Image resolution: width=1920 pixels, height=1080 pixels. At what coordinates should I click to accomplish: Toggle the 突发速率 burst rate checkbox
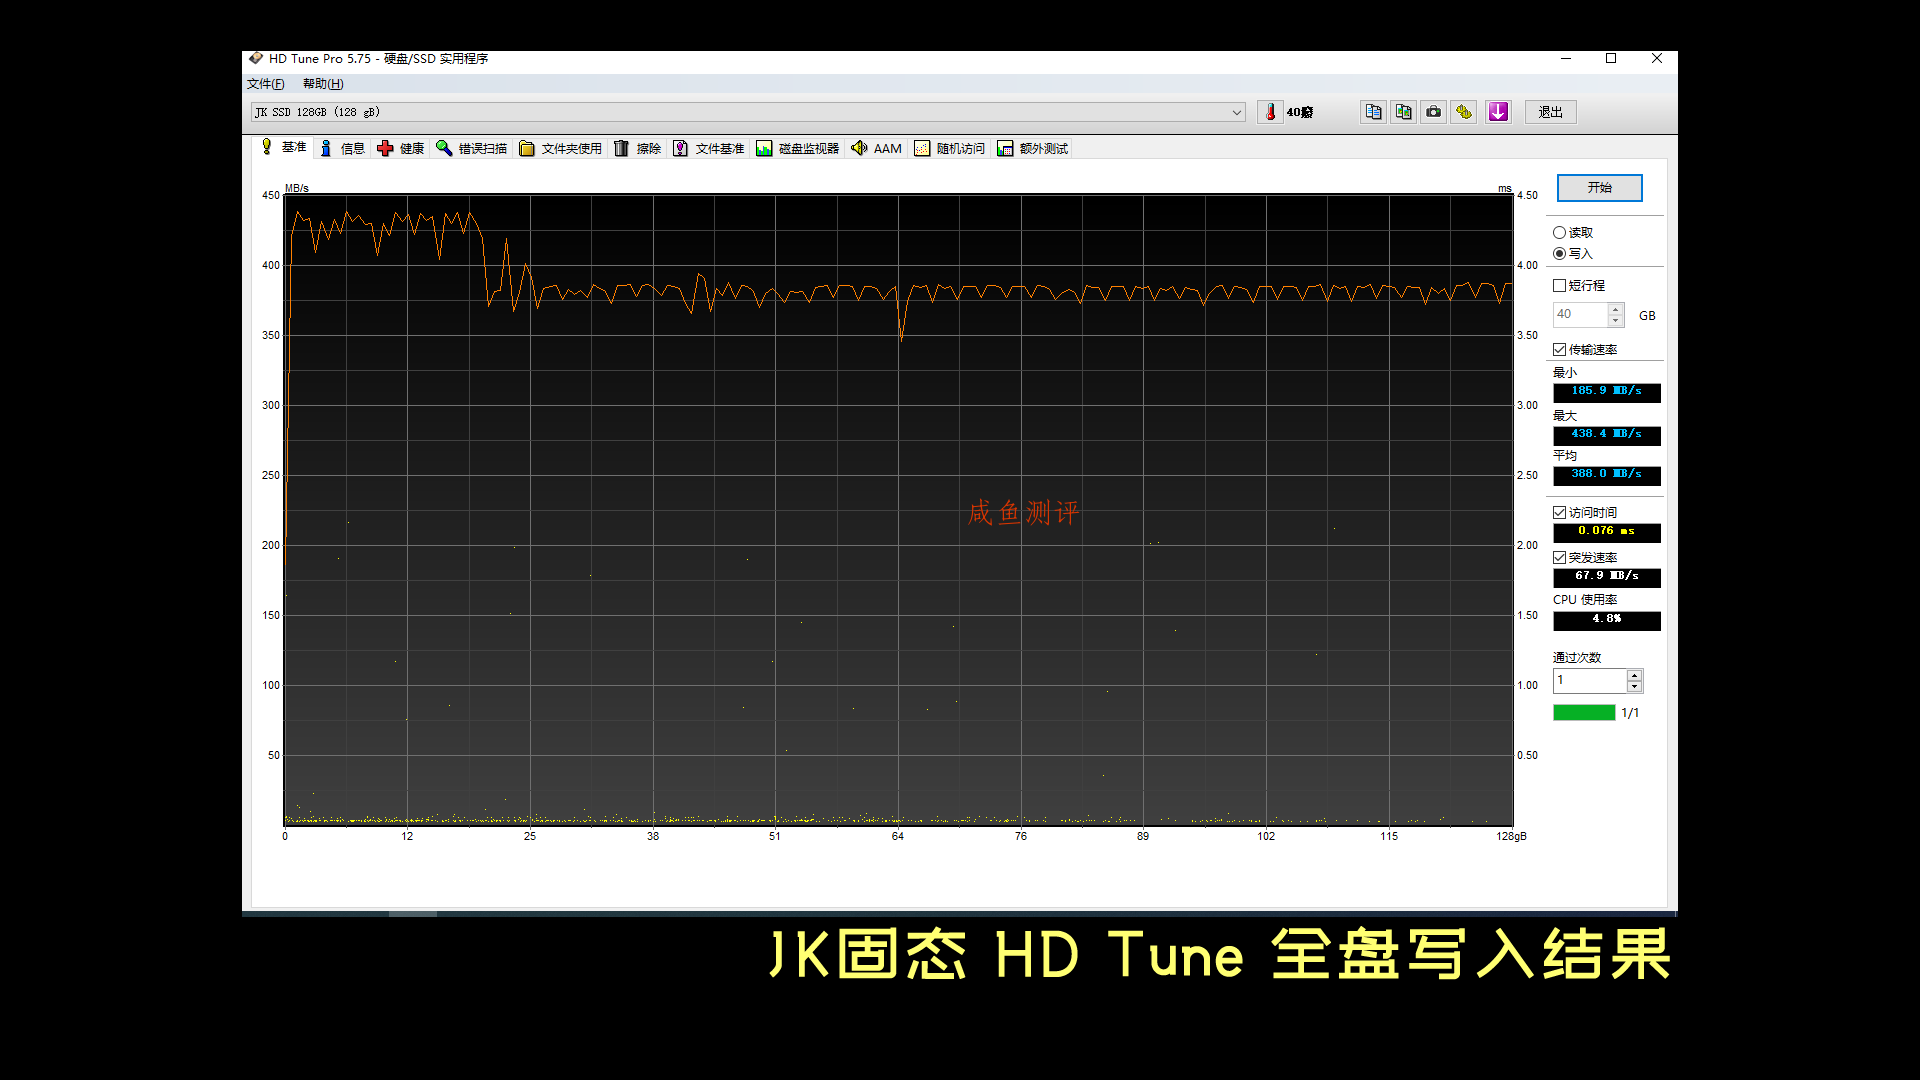coord(1559,558)
